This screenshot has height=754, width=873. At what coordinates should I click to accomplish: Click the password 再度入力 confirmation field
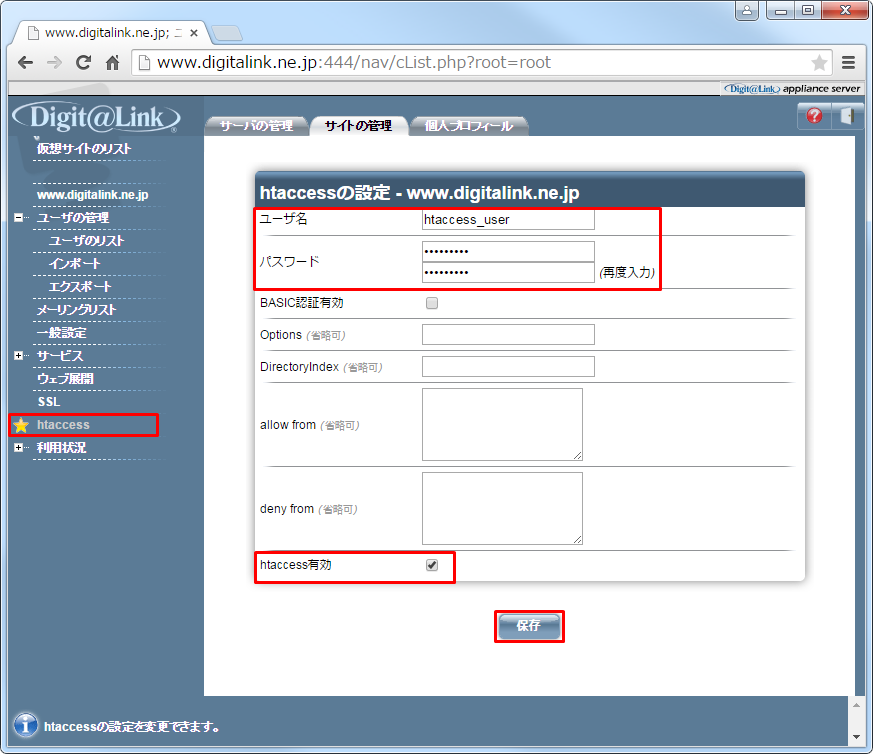[508, 272]
